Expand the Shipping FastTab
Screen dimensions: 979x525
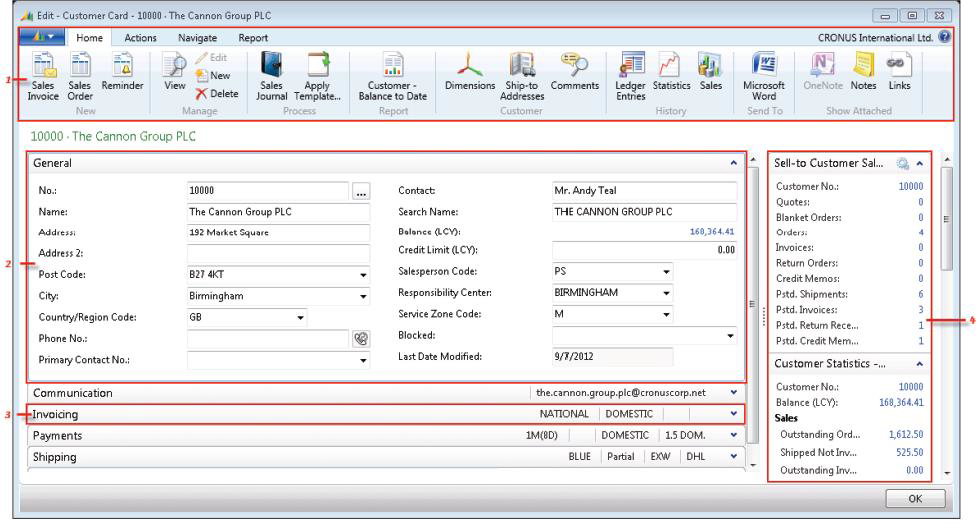[734, 456]
